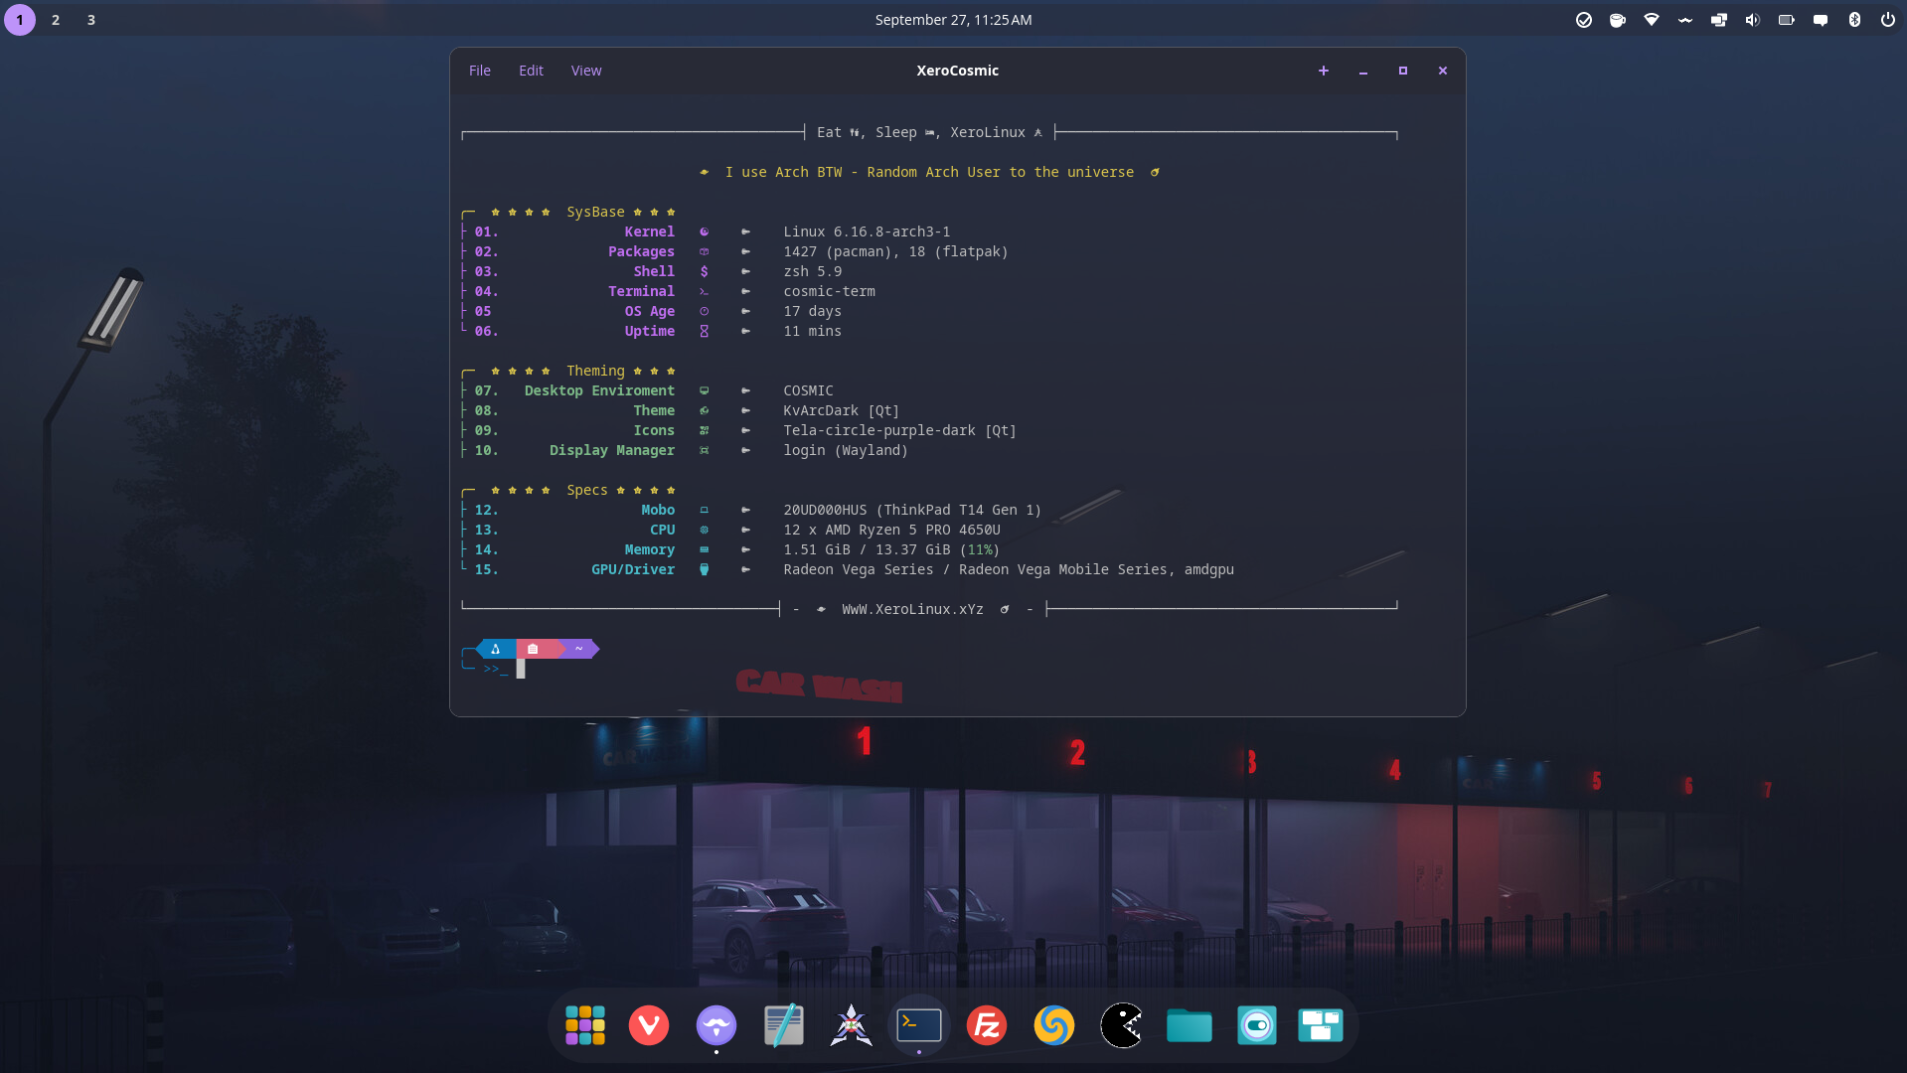Toggle Wi-Fi from the system tray
The height and width of the screenshot is (1073, 1907).
click(x=1652, y=19)
